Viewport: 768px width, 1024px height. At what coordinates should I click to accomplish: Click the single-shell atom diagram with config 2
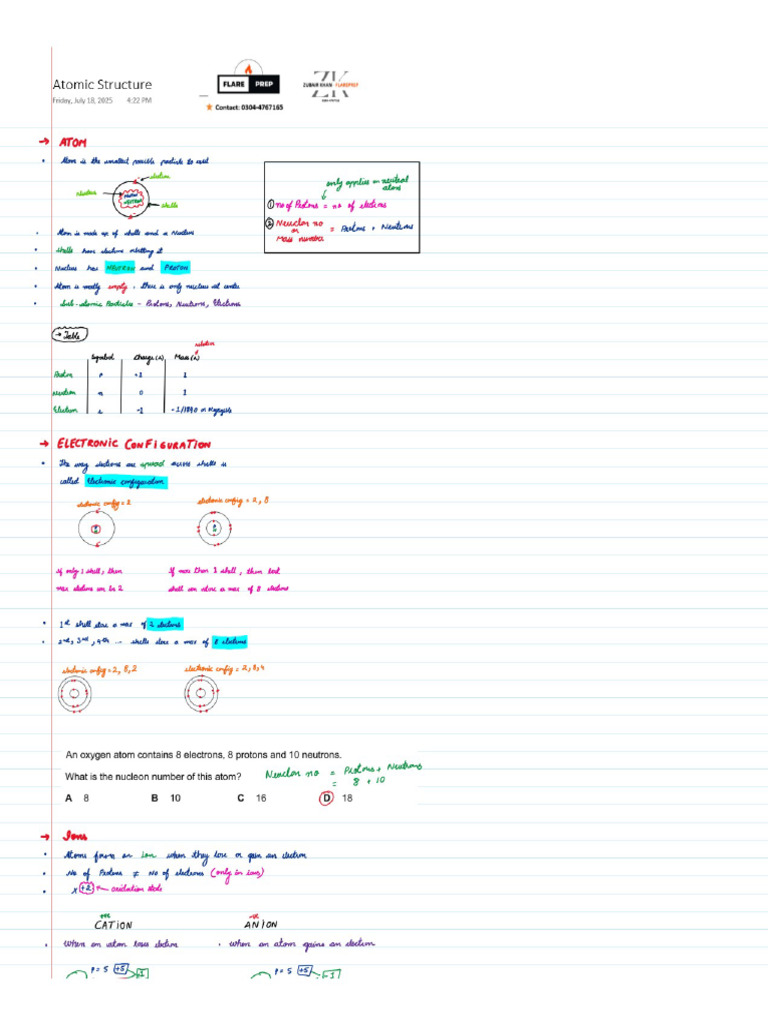(96, 529)
